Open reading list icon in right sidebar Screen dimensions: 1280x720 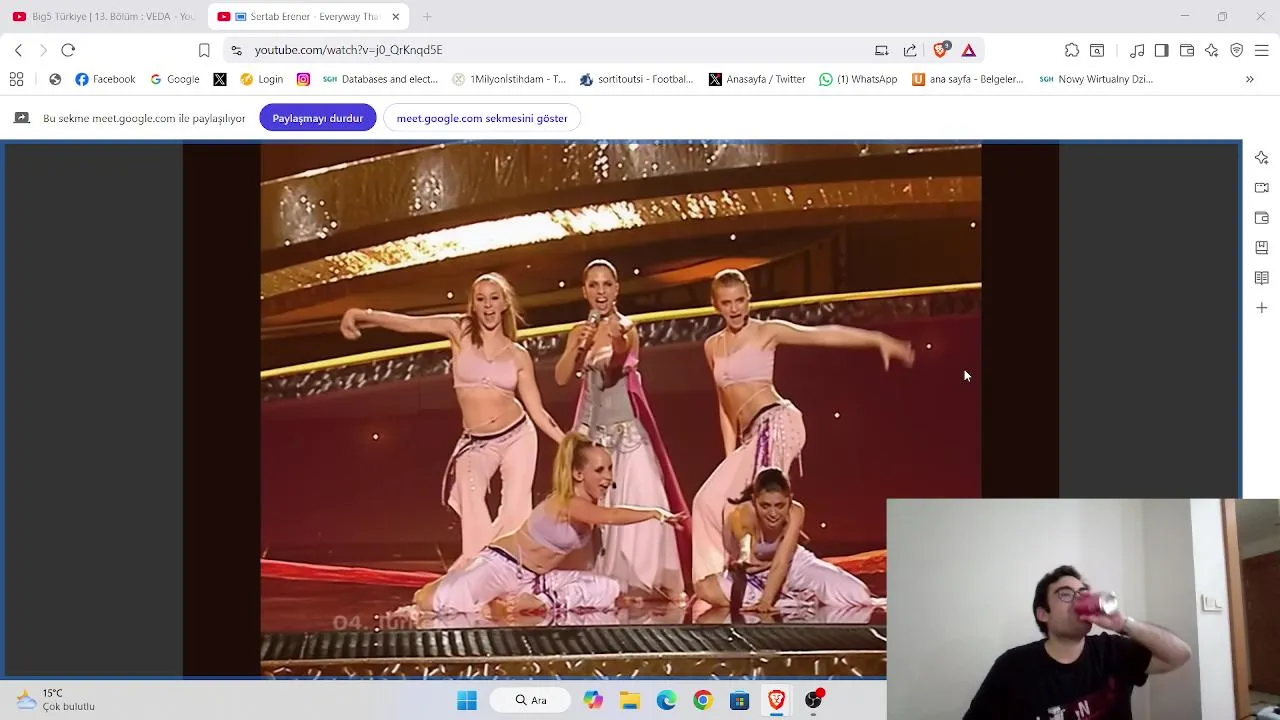point(1262,278)
